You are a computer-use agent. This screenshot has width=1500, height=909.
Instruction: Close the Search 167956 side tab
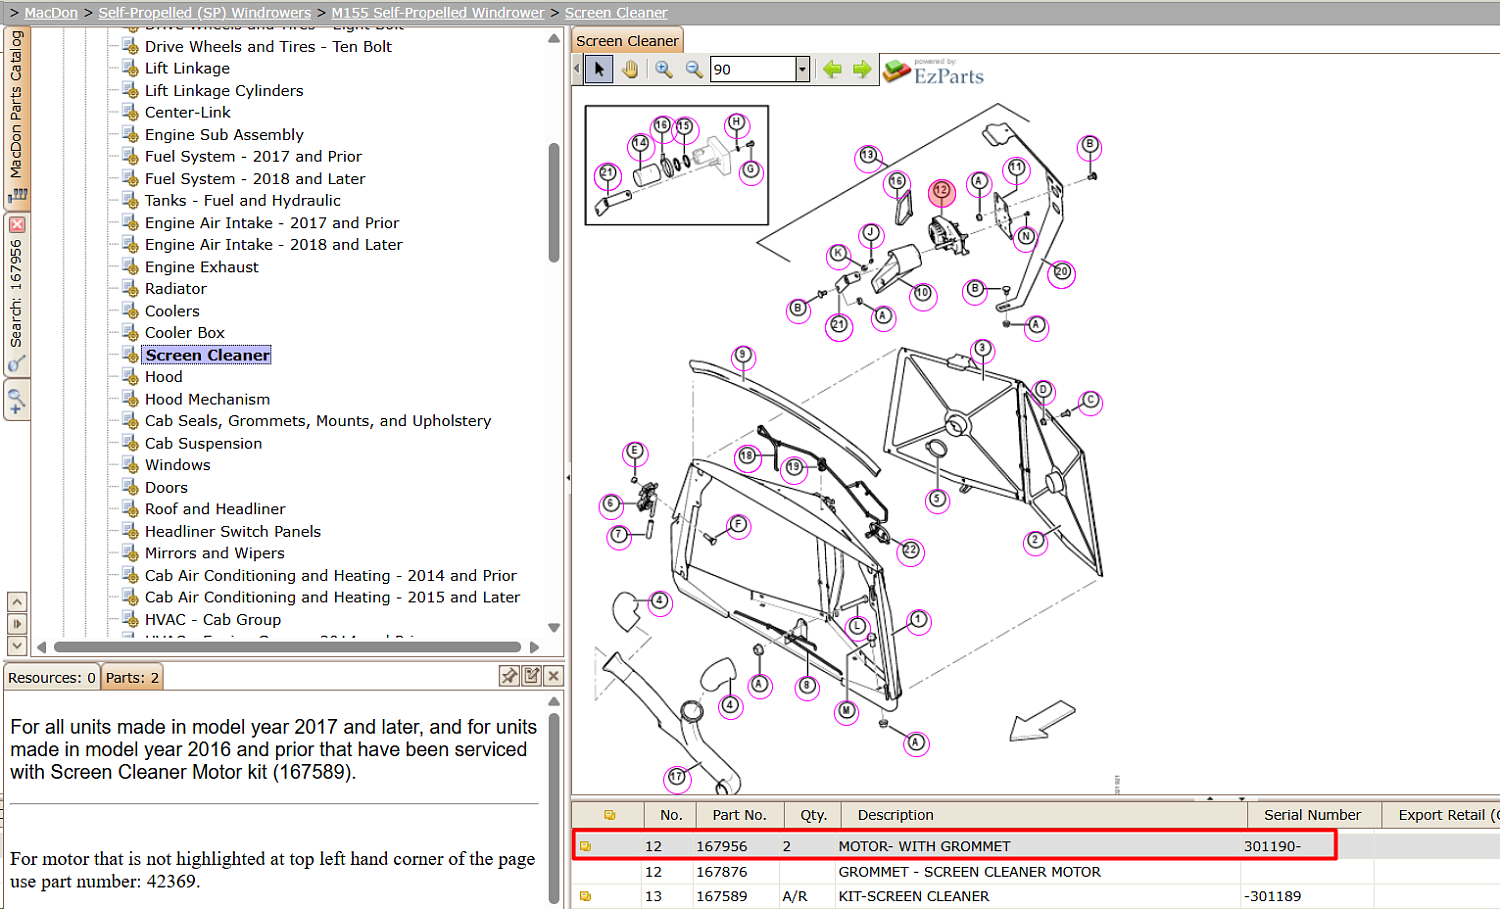[17, 225]
